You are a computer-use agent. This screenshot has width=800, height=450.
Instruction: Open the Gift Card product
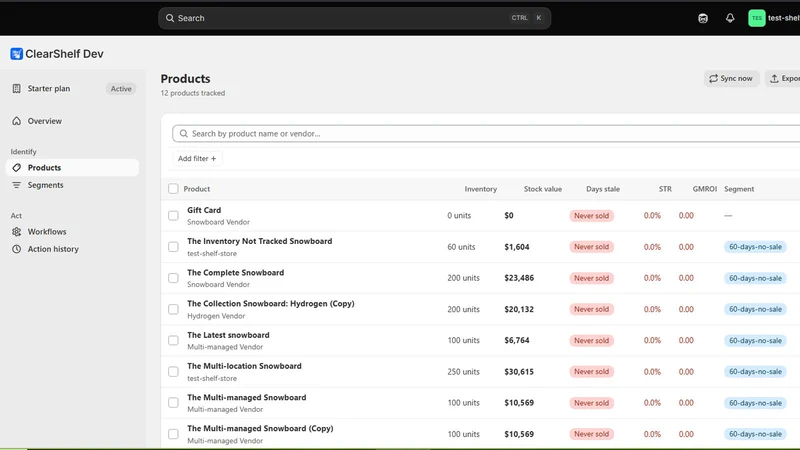(x=204, y=210)
